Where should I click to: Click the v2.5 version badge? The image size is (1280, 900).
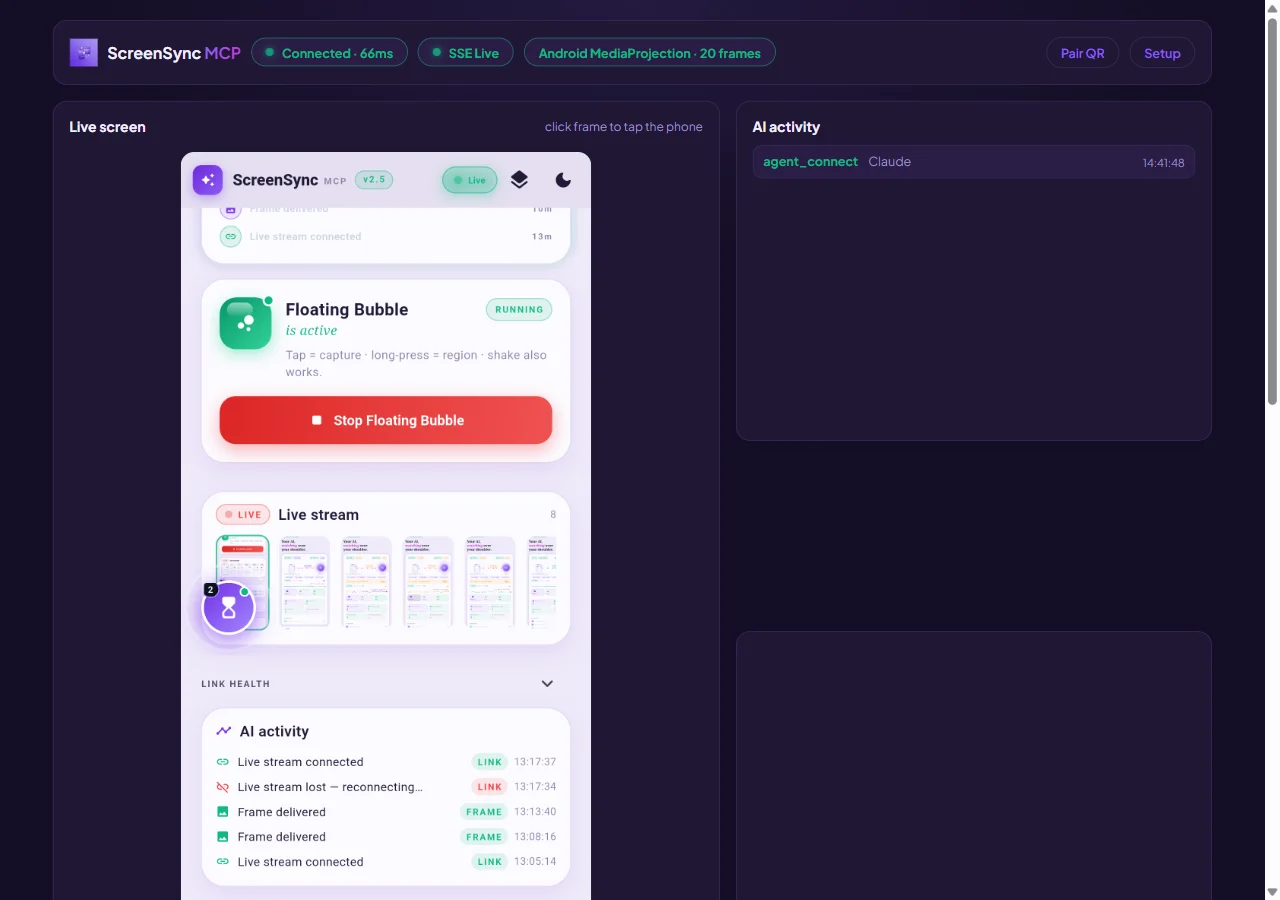374,180
